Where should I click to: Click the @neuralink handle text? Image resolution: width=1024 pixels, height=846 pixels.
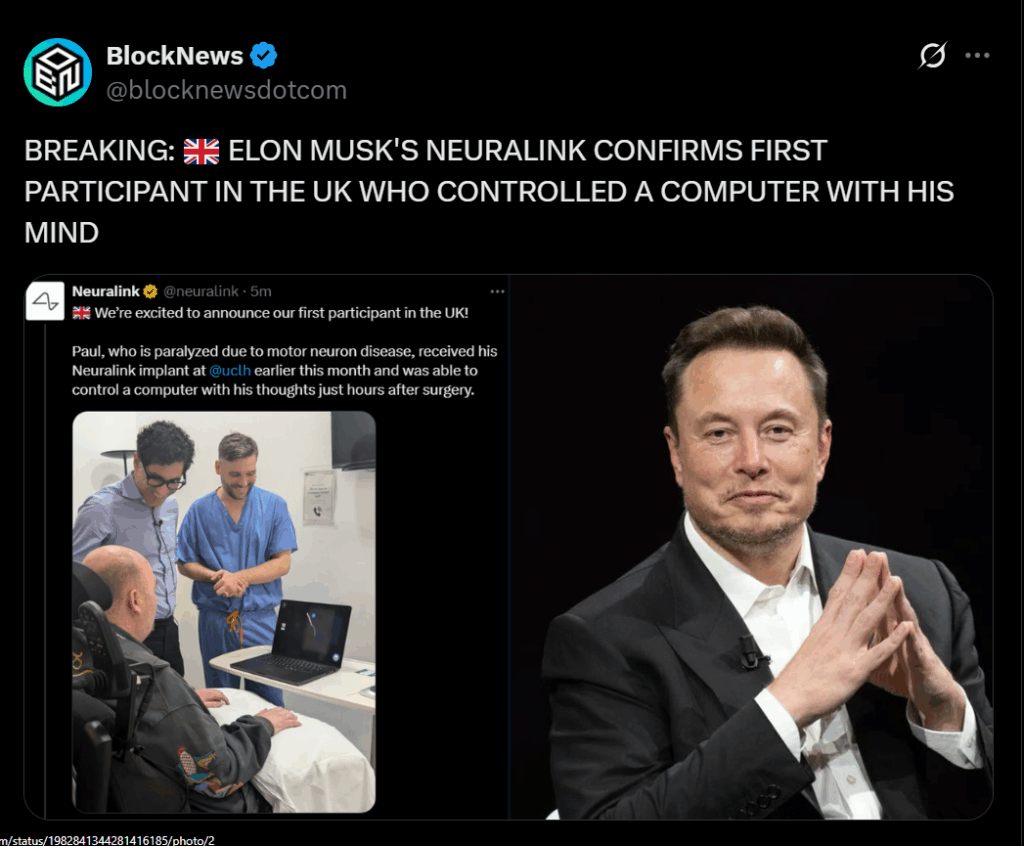click(x=201, y=291)
